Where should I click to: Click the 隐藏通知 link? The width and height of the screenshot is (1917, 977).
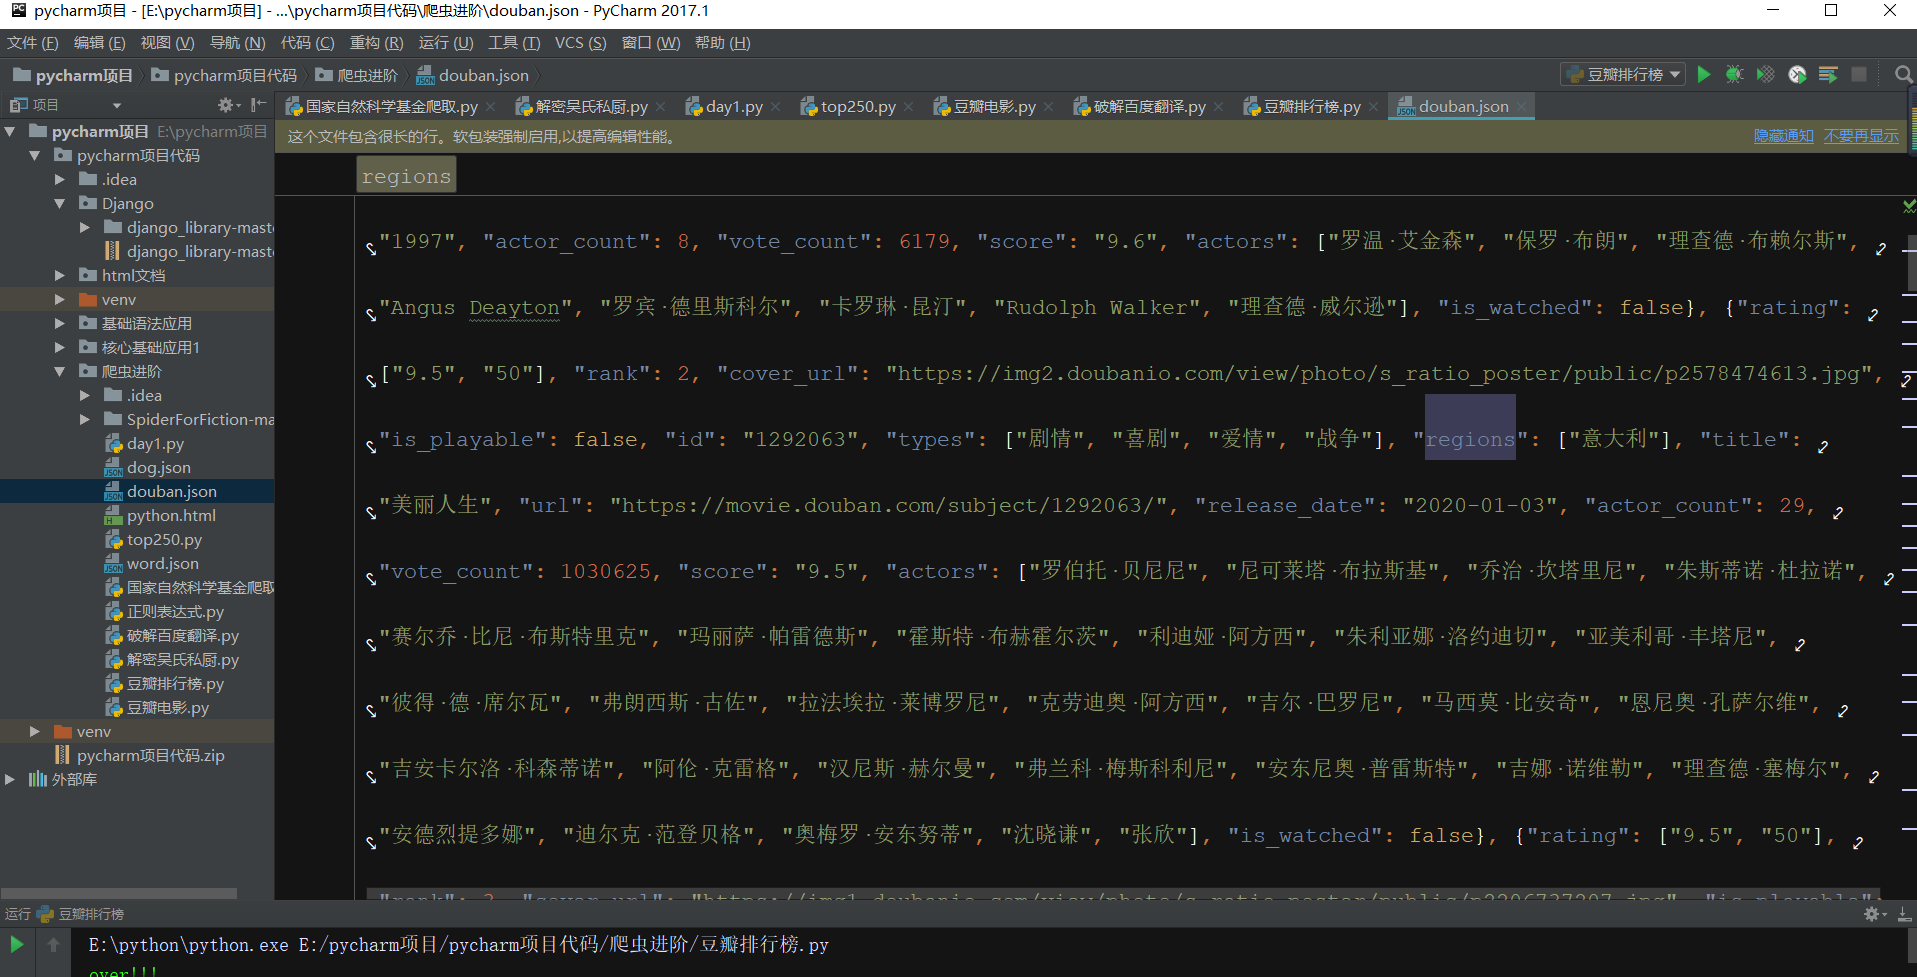click(1784, 136)
